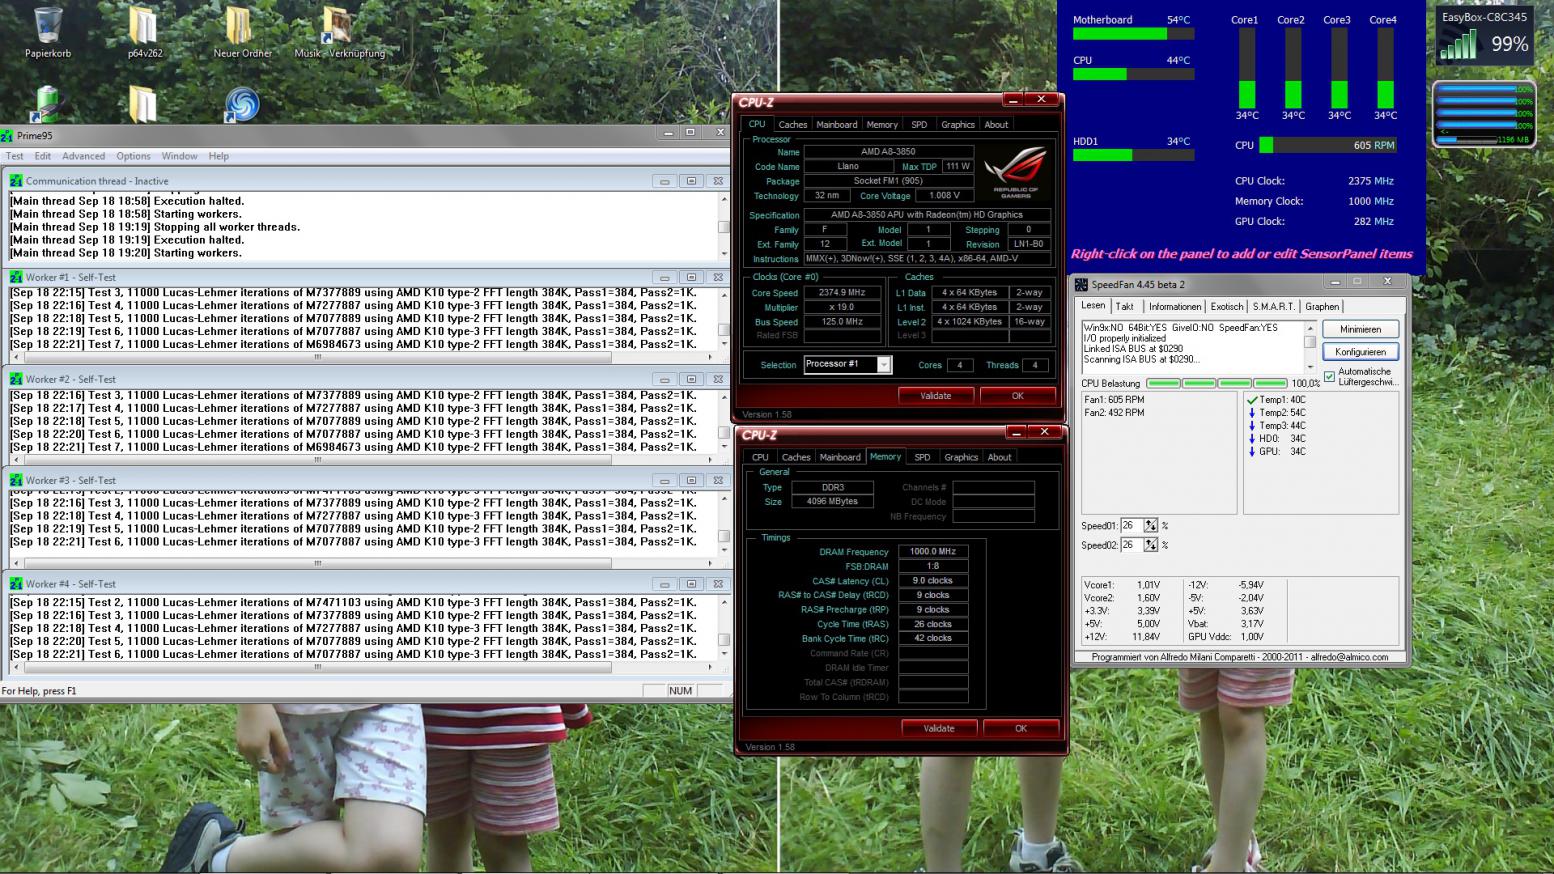
Task: Click the Speed02 percentage input field
Action: click(x=1132, y=545)
